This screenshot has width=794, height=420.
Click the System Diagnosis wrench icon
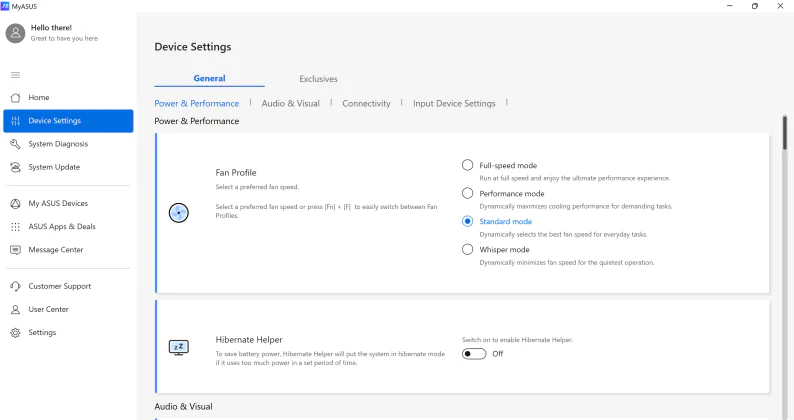(x=16, y=144)
